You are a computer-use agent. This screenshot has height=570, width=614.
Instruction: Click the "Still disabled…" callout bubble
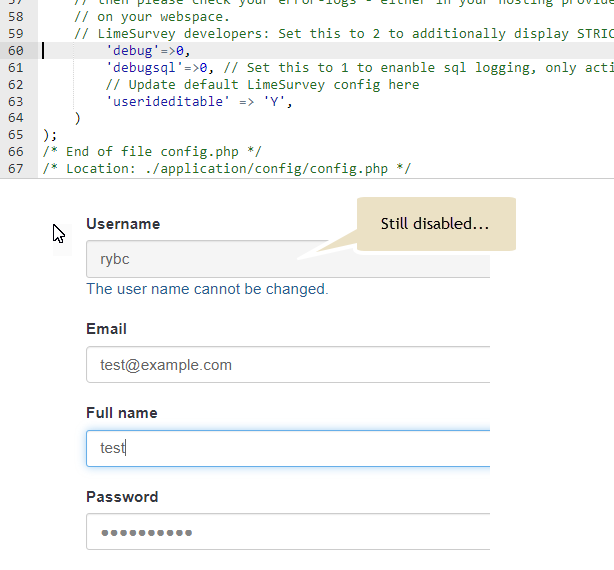[x=434, y=224]
